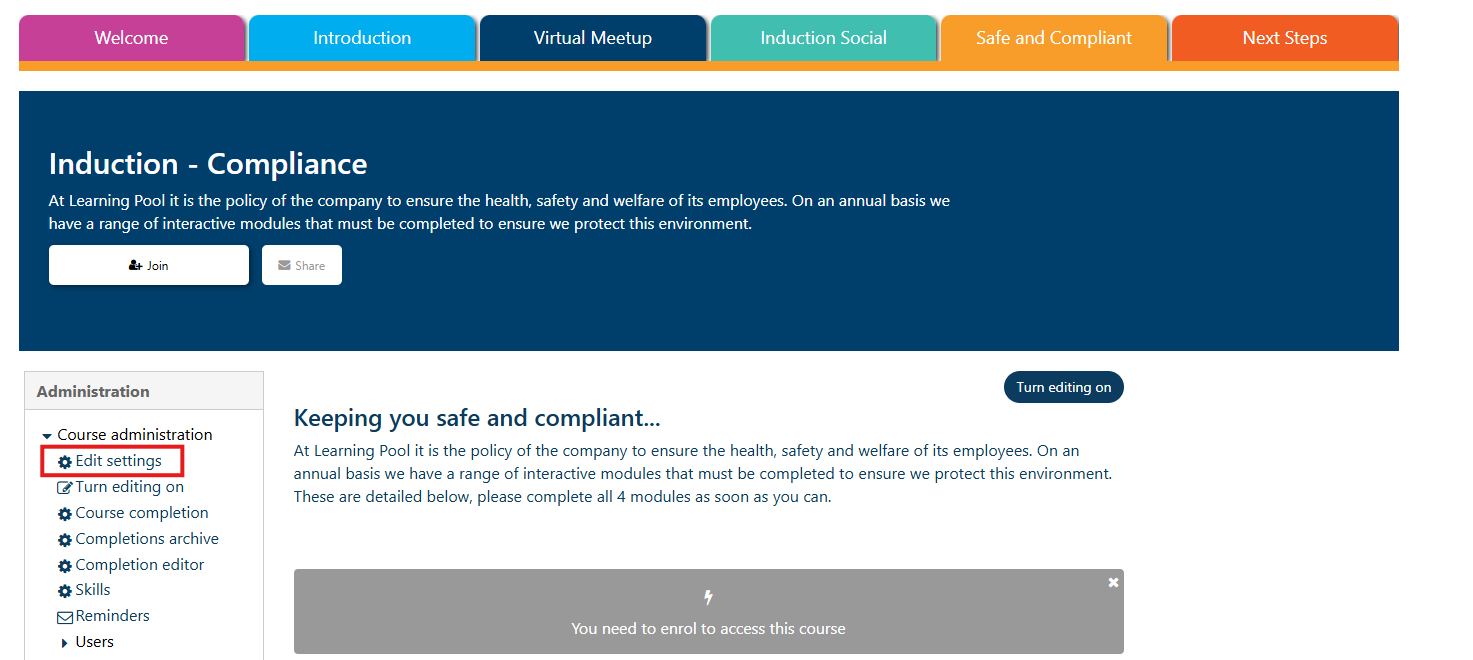Click the pencil icon beside Turn editing on
The height and width of the screenshot is (660, 1473).
tap(65, 488)
